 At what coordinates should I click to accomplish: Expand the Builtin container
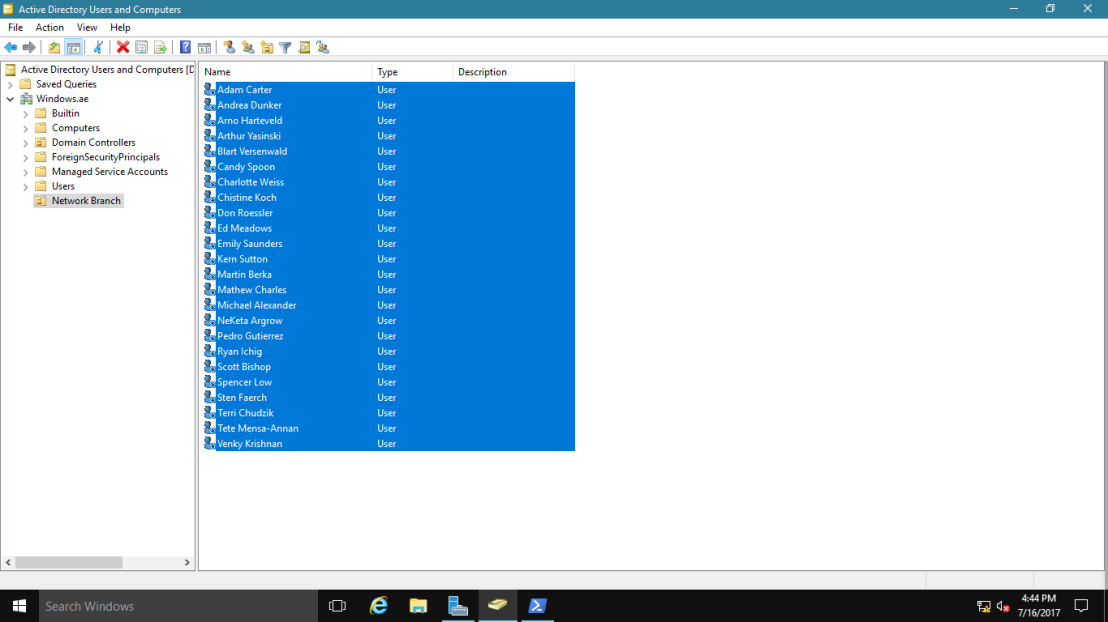pyautogui.click(x=25, y=114)
